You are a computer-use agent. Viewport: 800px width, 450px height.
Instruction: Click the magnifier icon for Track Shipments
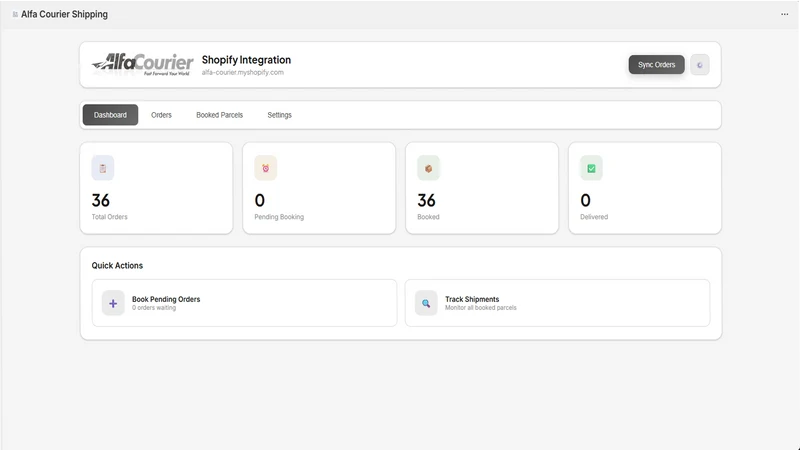click(x=426, y=303)
